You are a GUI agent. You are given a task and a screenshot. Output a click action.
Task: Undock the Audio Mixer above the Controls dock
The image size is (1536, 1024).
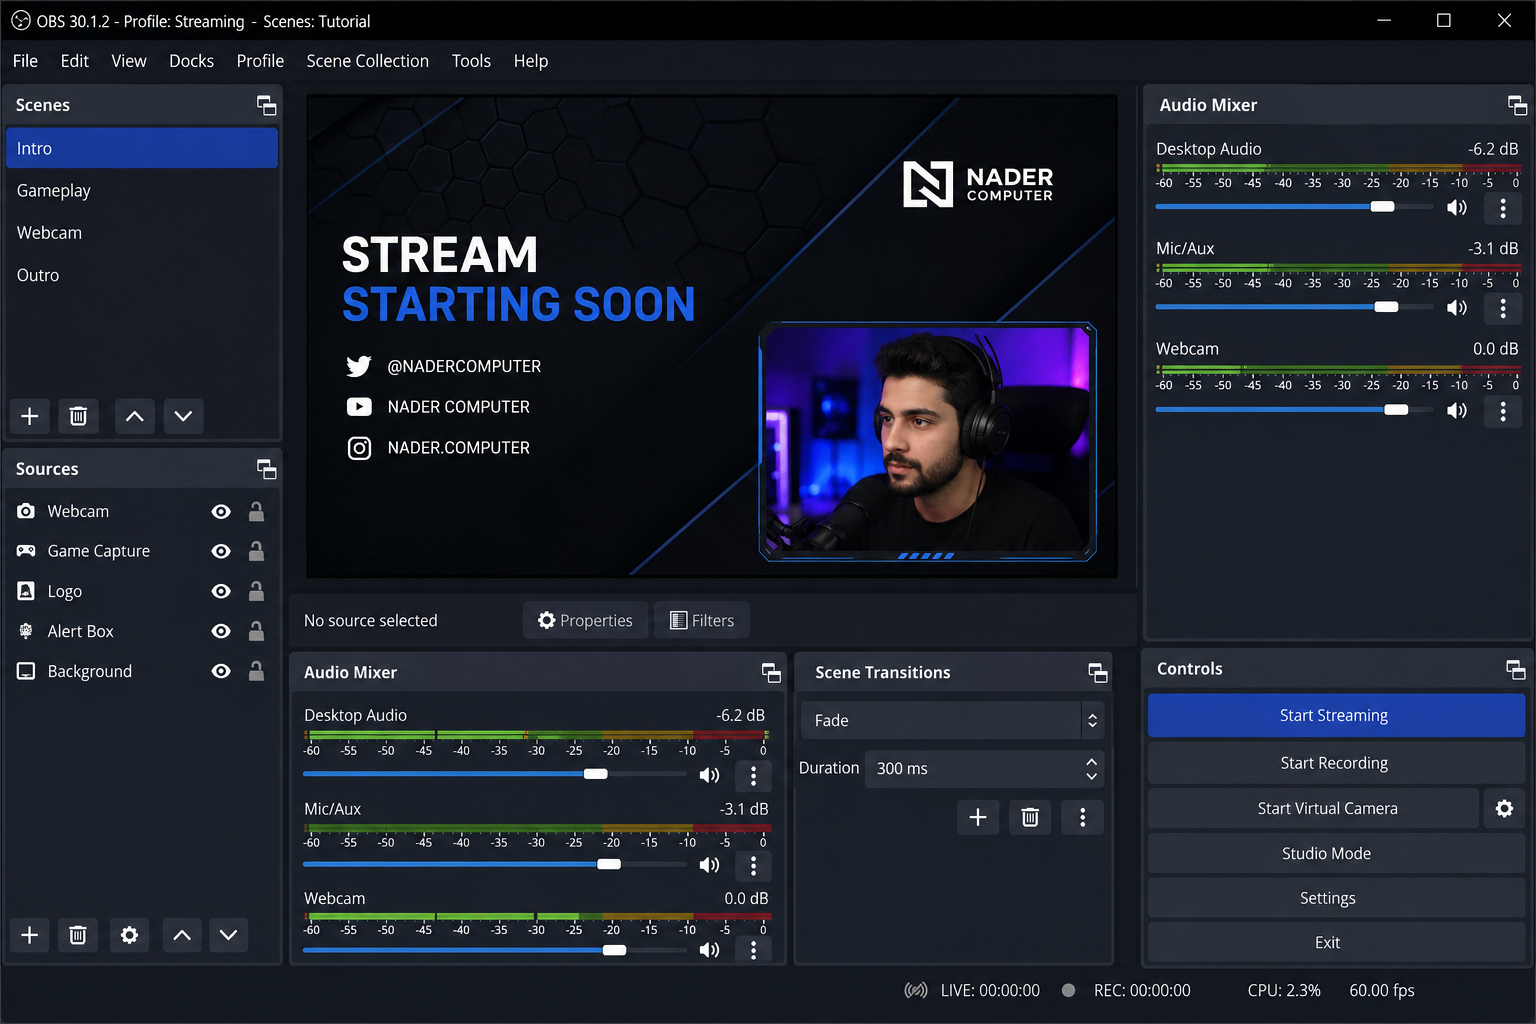(x=1517, y=105)
